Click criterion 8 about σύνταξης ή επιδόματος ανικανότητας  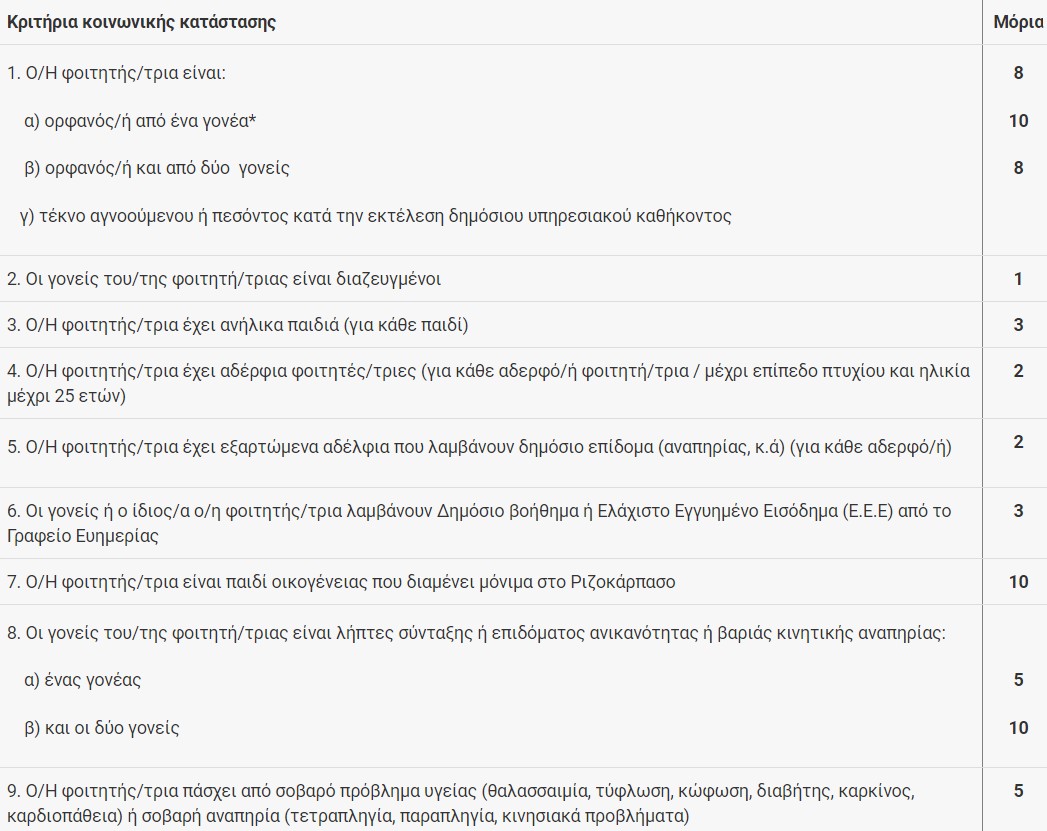pyautogui.click(x=476, y=633)
